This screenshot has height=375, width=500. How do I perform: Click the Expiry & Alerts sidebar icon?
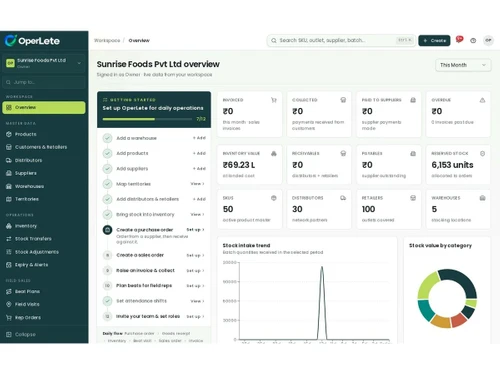click(x=9, y=265)
